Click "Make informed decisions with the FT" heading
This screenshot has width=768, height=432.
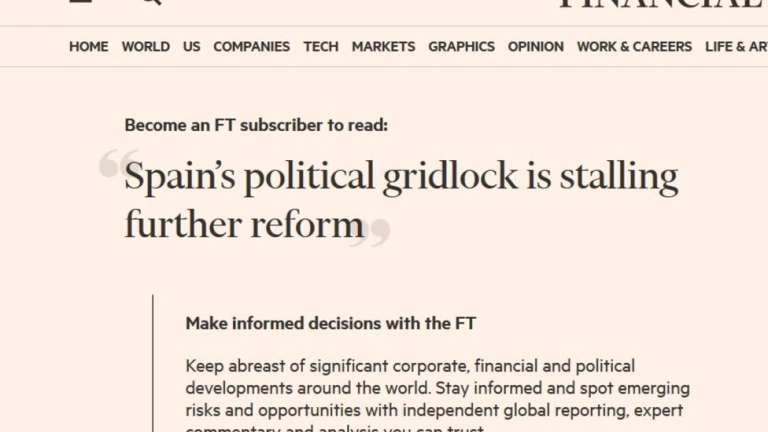click(x=331, y=323)
